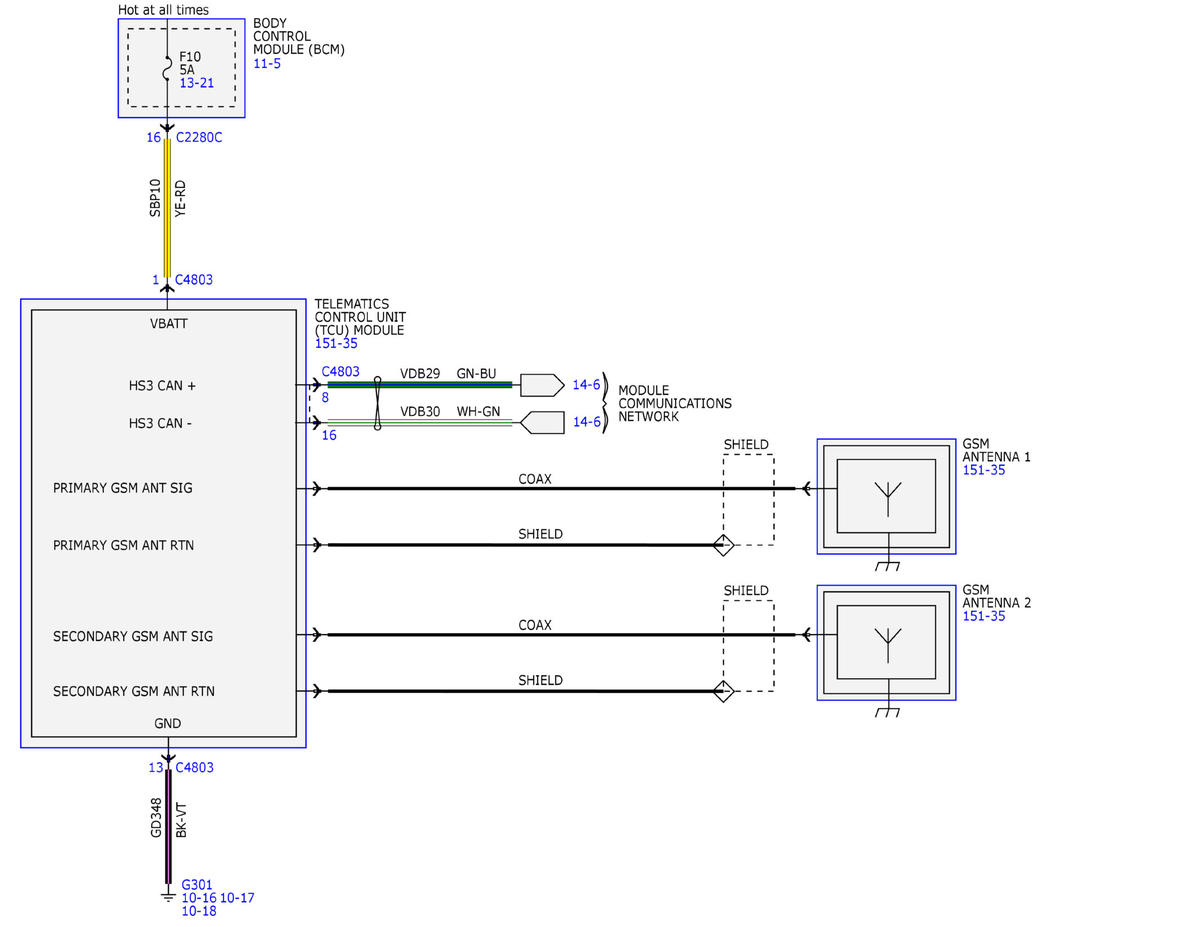The width and height of the screenshot is (1200, 927).
Task: Open the 14-6 link next to the VDB29 arrow
Action: [586, 384]
